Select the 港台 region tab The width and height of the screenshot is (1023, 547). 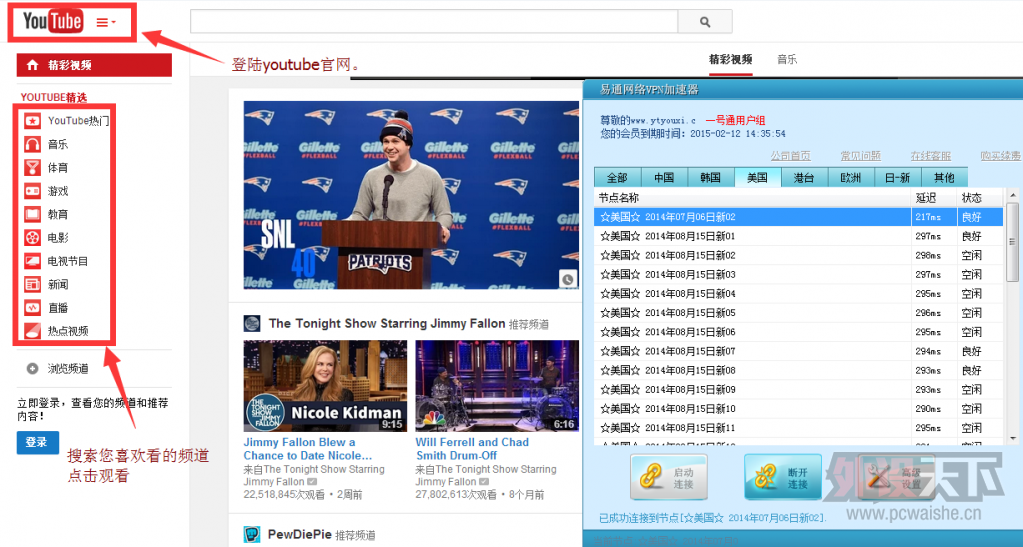(804, 178)
